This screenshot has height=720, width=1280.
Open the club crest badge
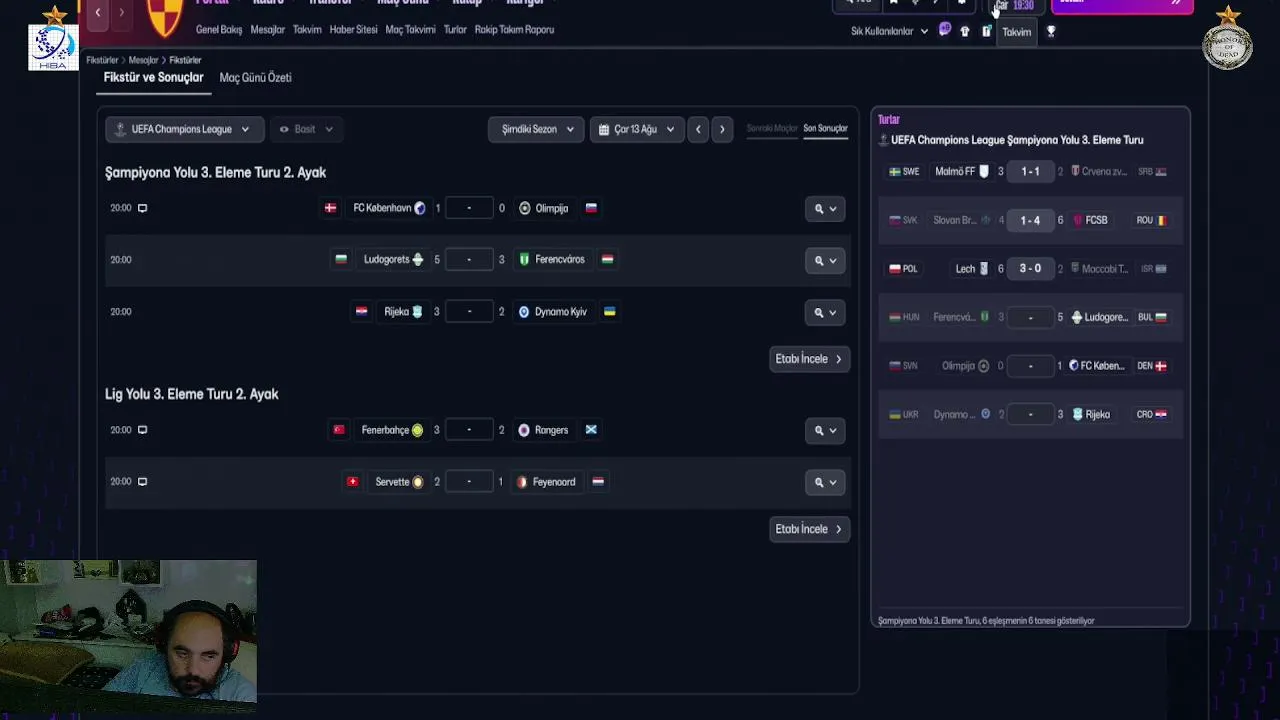click(x=164, y=17)
